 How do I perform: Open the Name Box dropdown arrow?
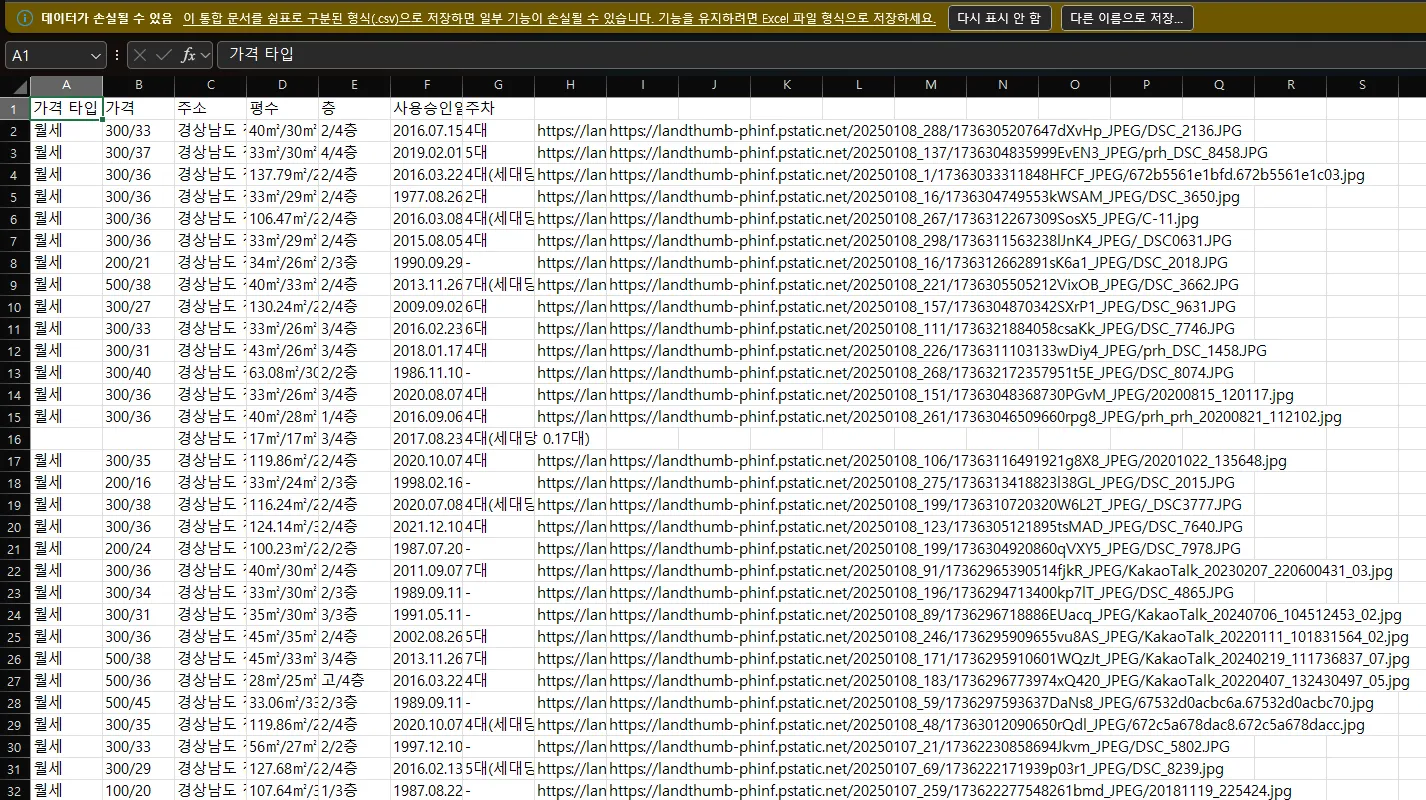click(94, 56)
